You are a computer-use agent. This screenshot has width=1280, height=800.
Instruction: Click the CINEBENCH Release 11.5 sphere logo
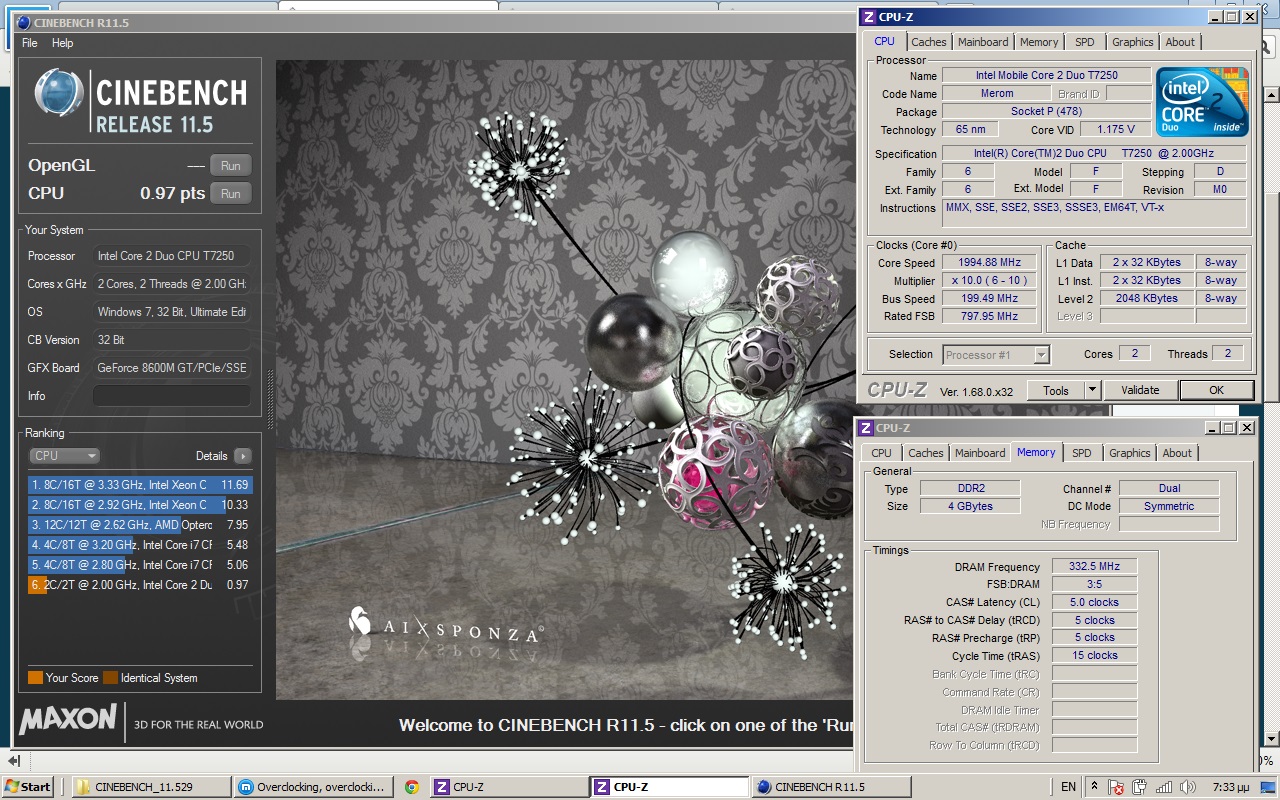(x=59, y=94)
